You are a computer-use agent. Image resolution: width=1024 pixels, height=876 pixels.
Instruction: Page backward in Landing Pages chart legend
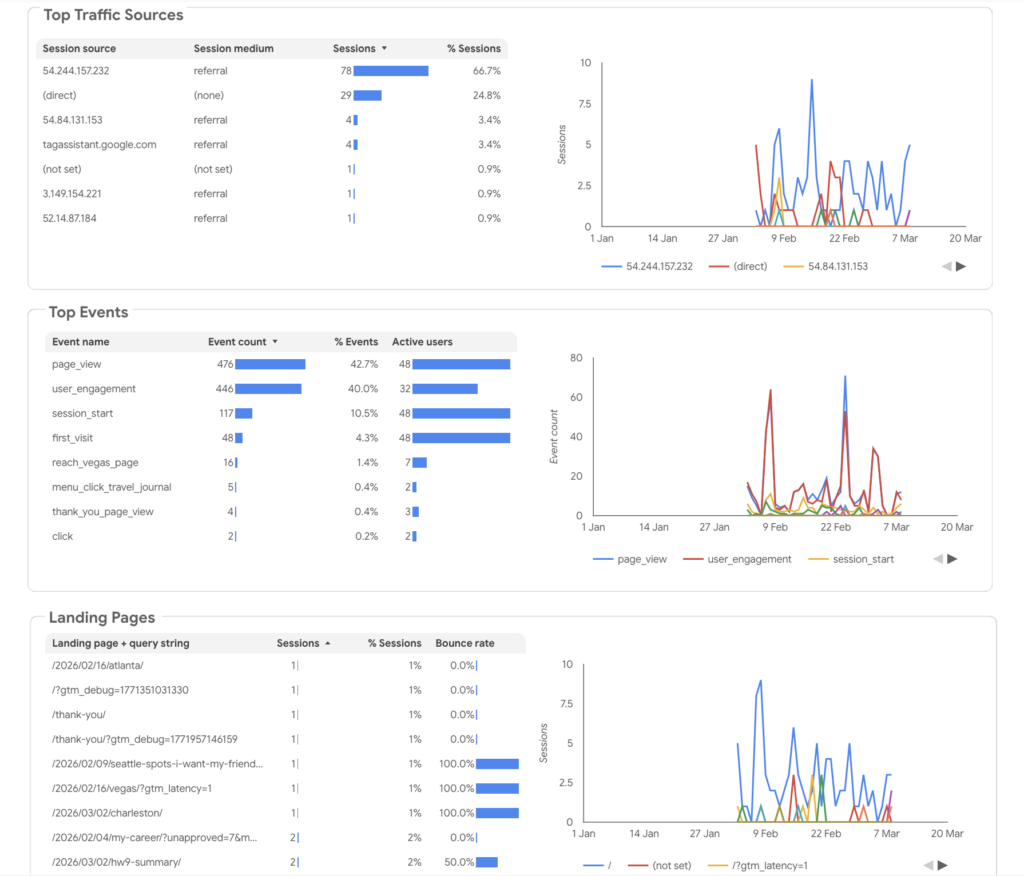[x=928, y=865]
